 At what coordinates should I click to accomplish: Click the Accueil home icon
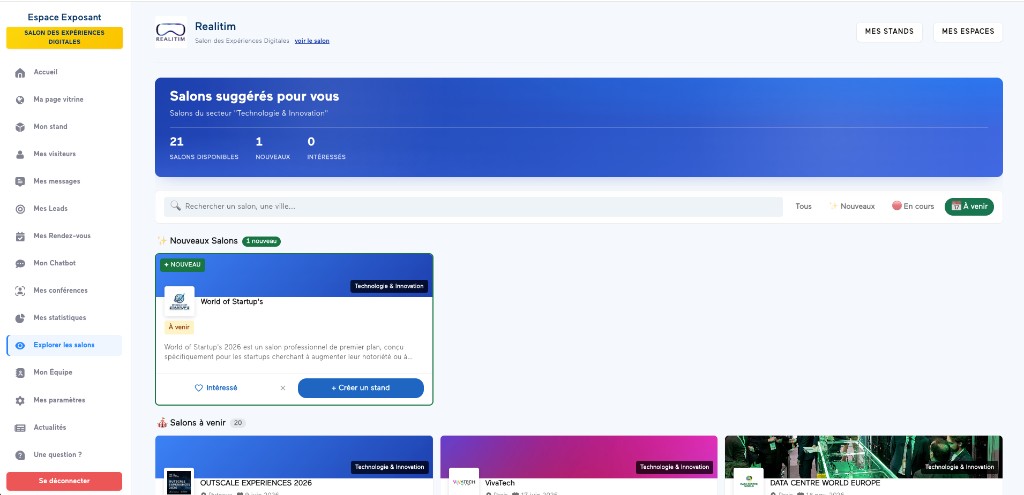click(20, 72)
